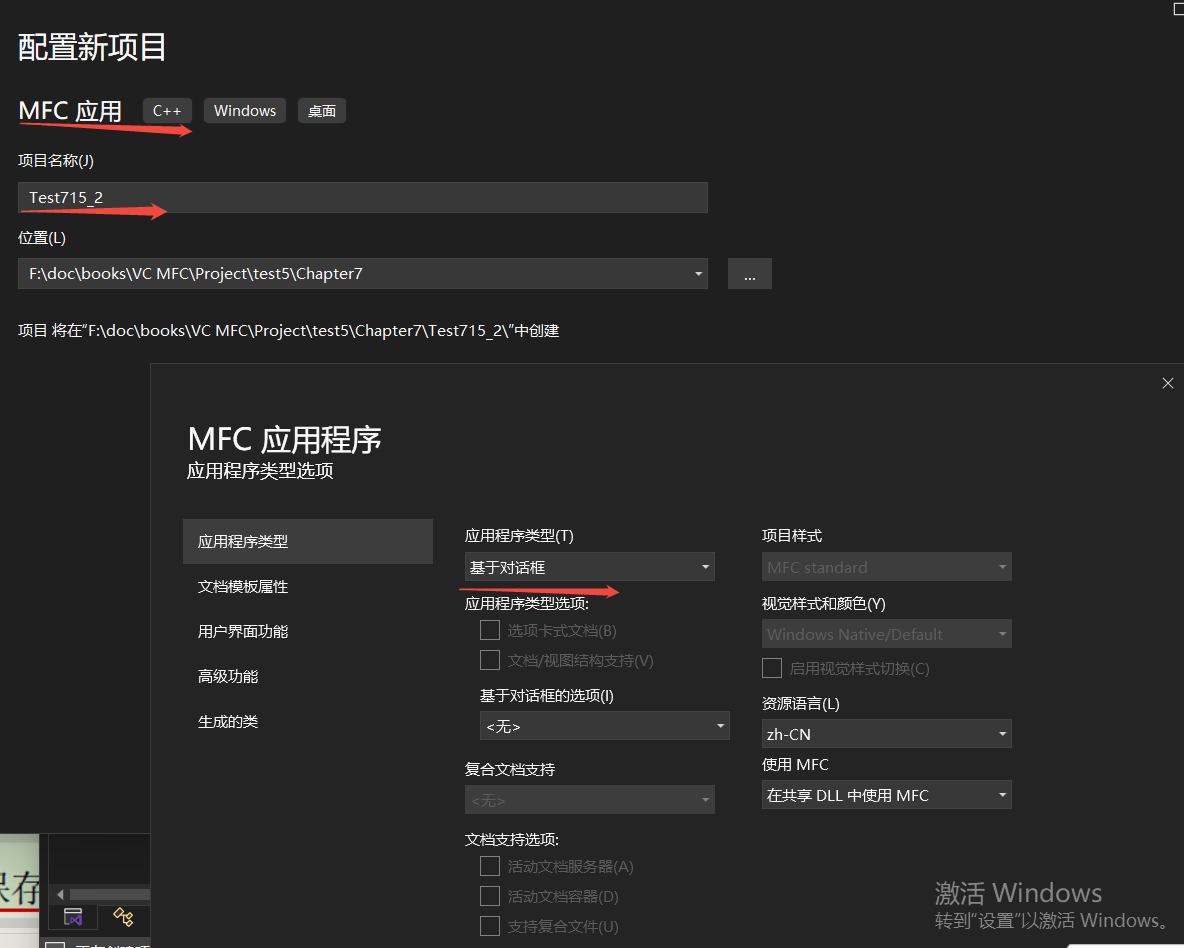1184x948 pixels.
Task: Check 文档/视图结构支持(V)
Action: pyautogui.click(x=490, y=660)
